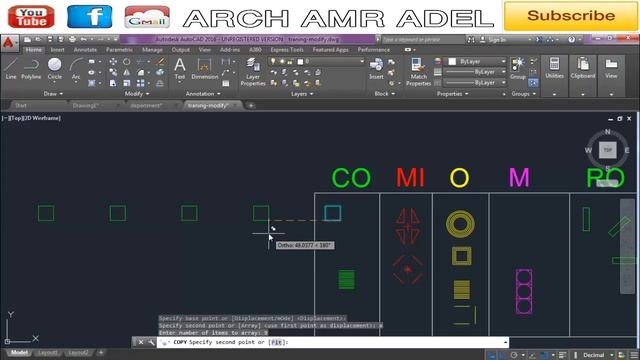This screenshot has width=640, height=360.
Task: Click the Group icon
Action: (x=518, y=68)
